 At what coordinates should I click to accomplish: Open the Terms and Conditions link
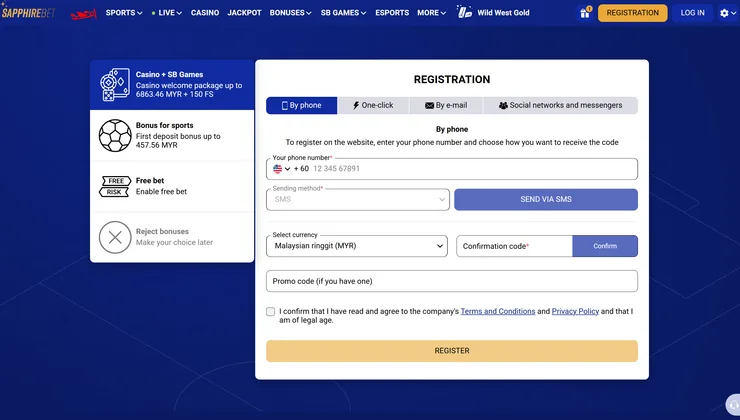[x=498, y=311]
